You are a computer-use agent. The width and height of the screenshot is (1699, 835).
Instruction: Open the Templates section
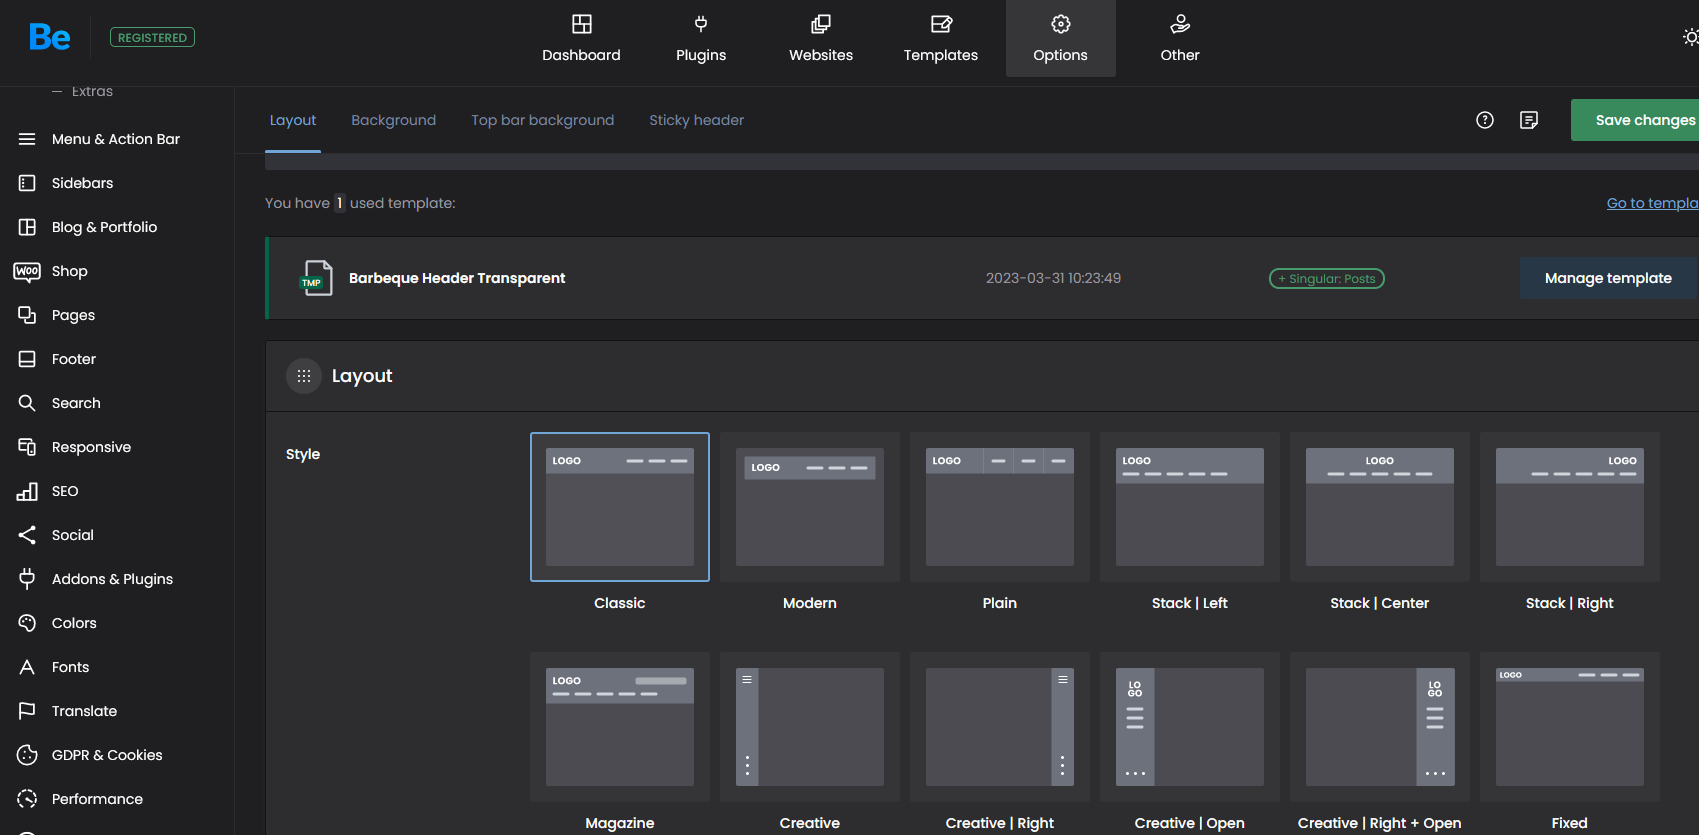pyautogui.click(x=941, y=39)
